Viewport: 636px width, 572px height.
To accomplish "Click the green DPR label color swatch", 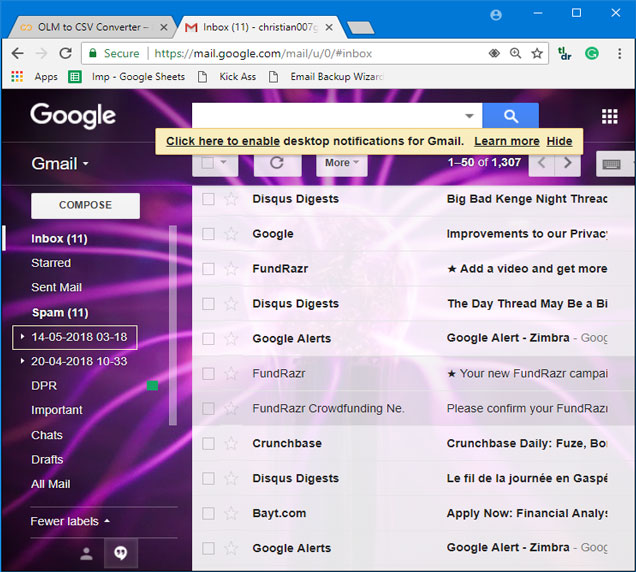I will click(x=153, y=385).
